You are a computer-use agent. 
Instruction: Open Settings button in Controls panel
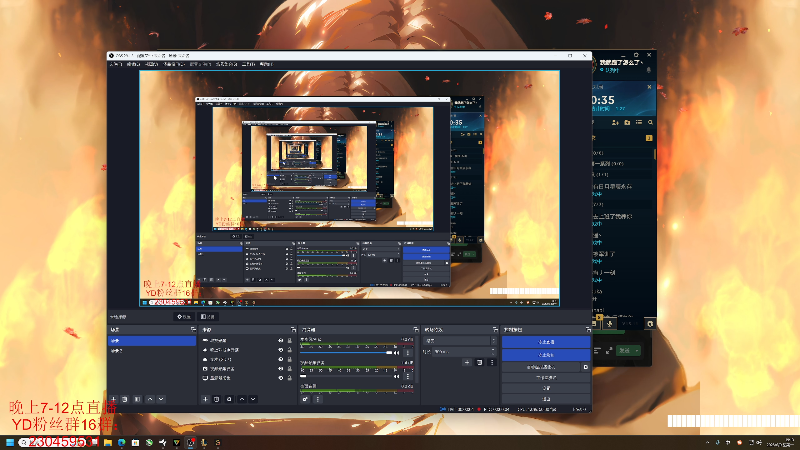[546, 388]
